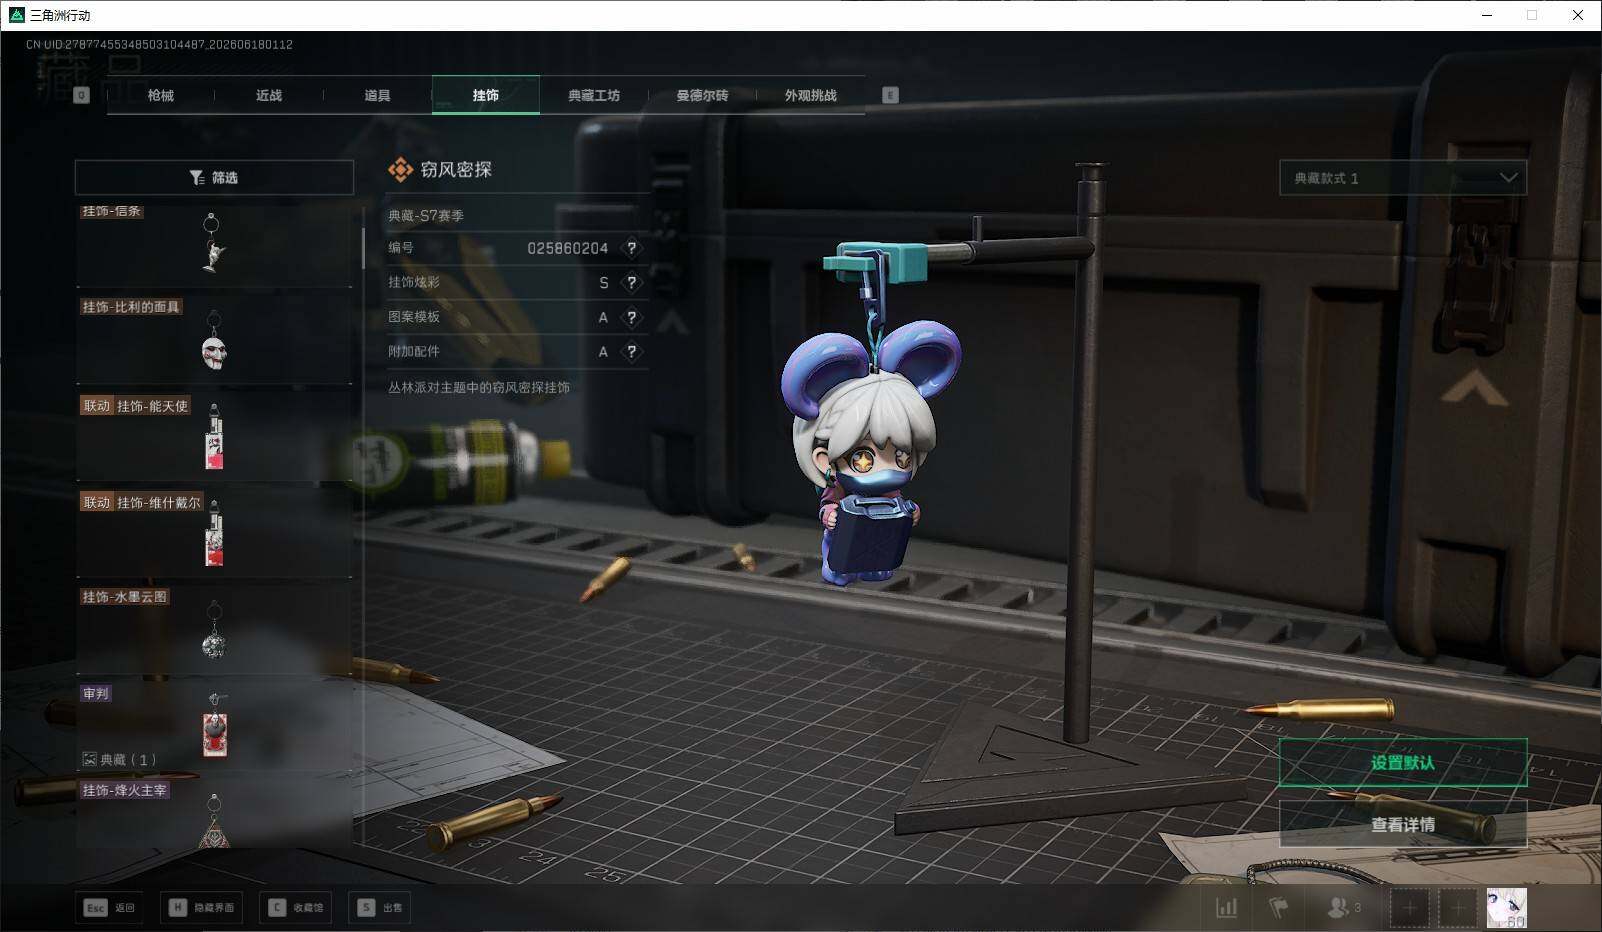Image resolution: width=1602 pixels, height=932 pixels.
Task: Open the 枪械 tab
Action: (x=160, y=95)
